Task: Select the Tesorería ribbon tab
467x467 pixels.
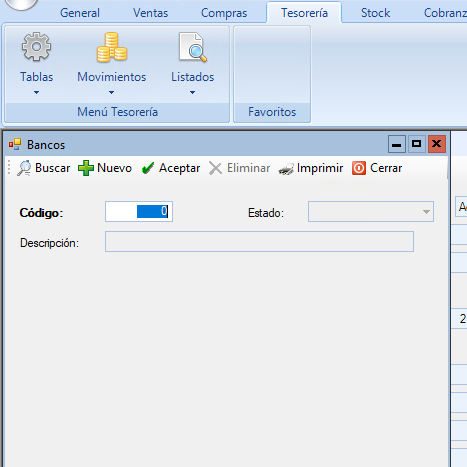Action: click(304, 13)
